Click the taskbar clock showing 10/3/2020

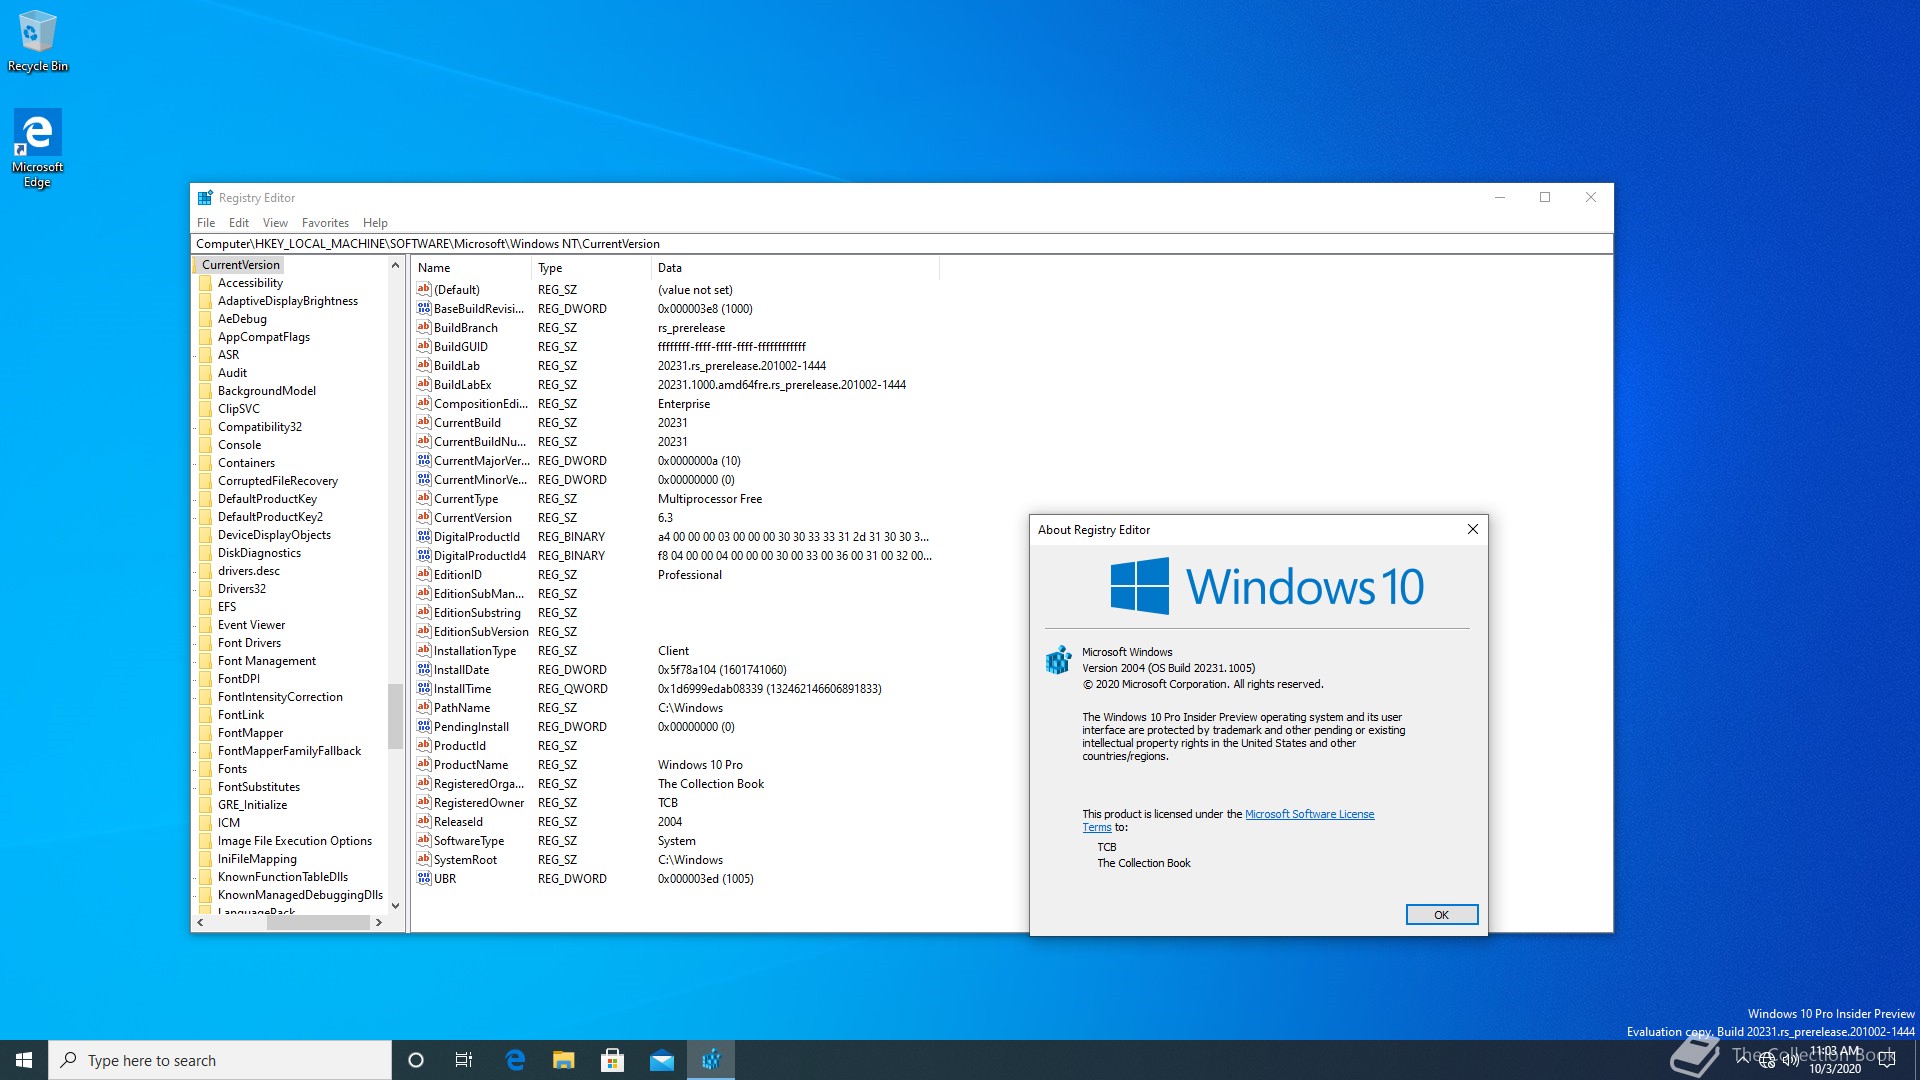(x=1835, y=1060)
